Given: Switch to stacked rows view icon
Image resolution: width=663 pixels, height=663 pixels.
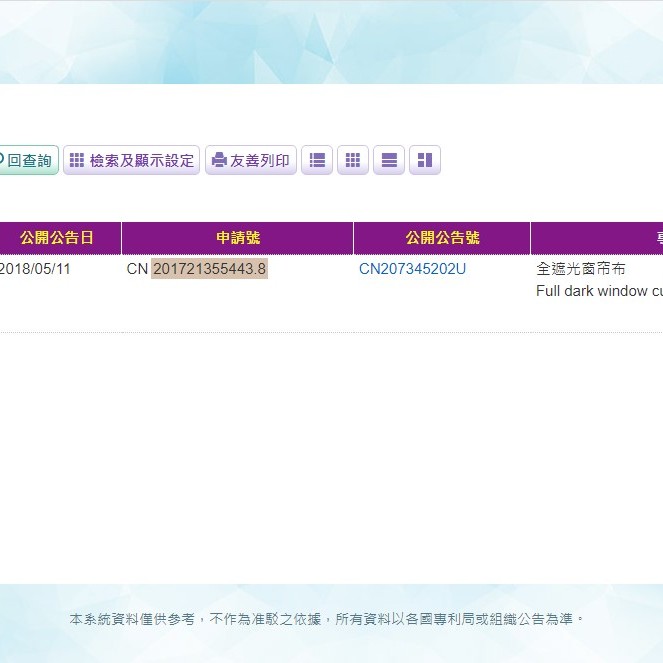Looking at the screenshot, I should click(x=389, y=160).
